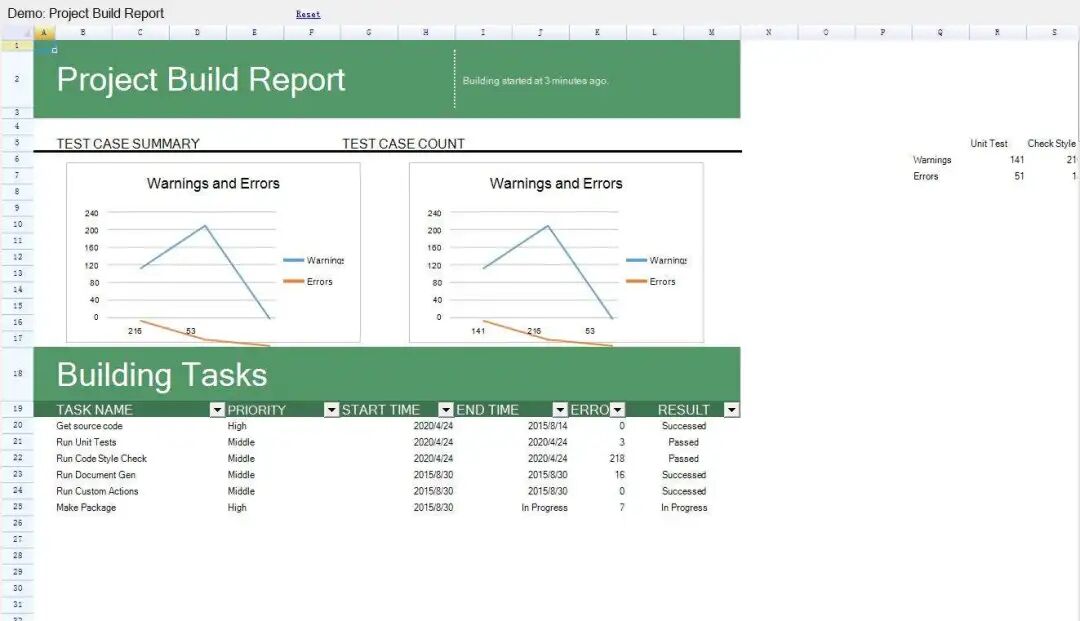
Task: Expand the START TIME filter arrow
Action: pyautogui.click(x=446, y=410)
